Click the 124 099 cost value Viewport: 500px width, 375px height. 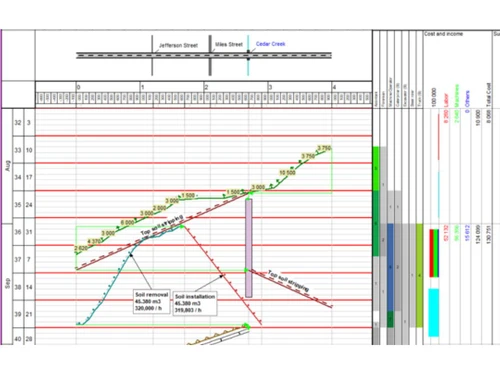tap(478, 234)
